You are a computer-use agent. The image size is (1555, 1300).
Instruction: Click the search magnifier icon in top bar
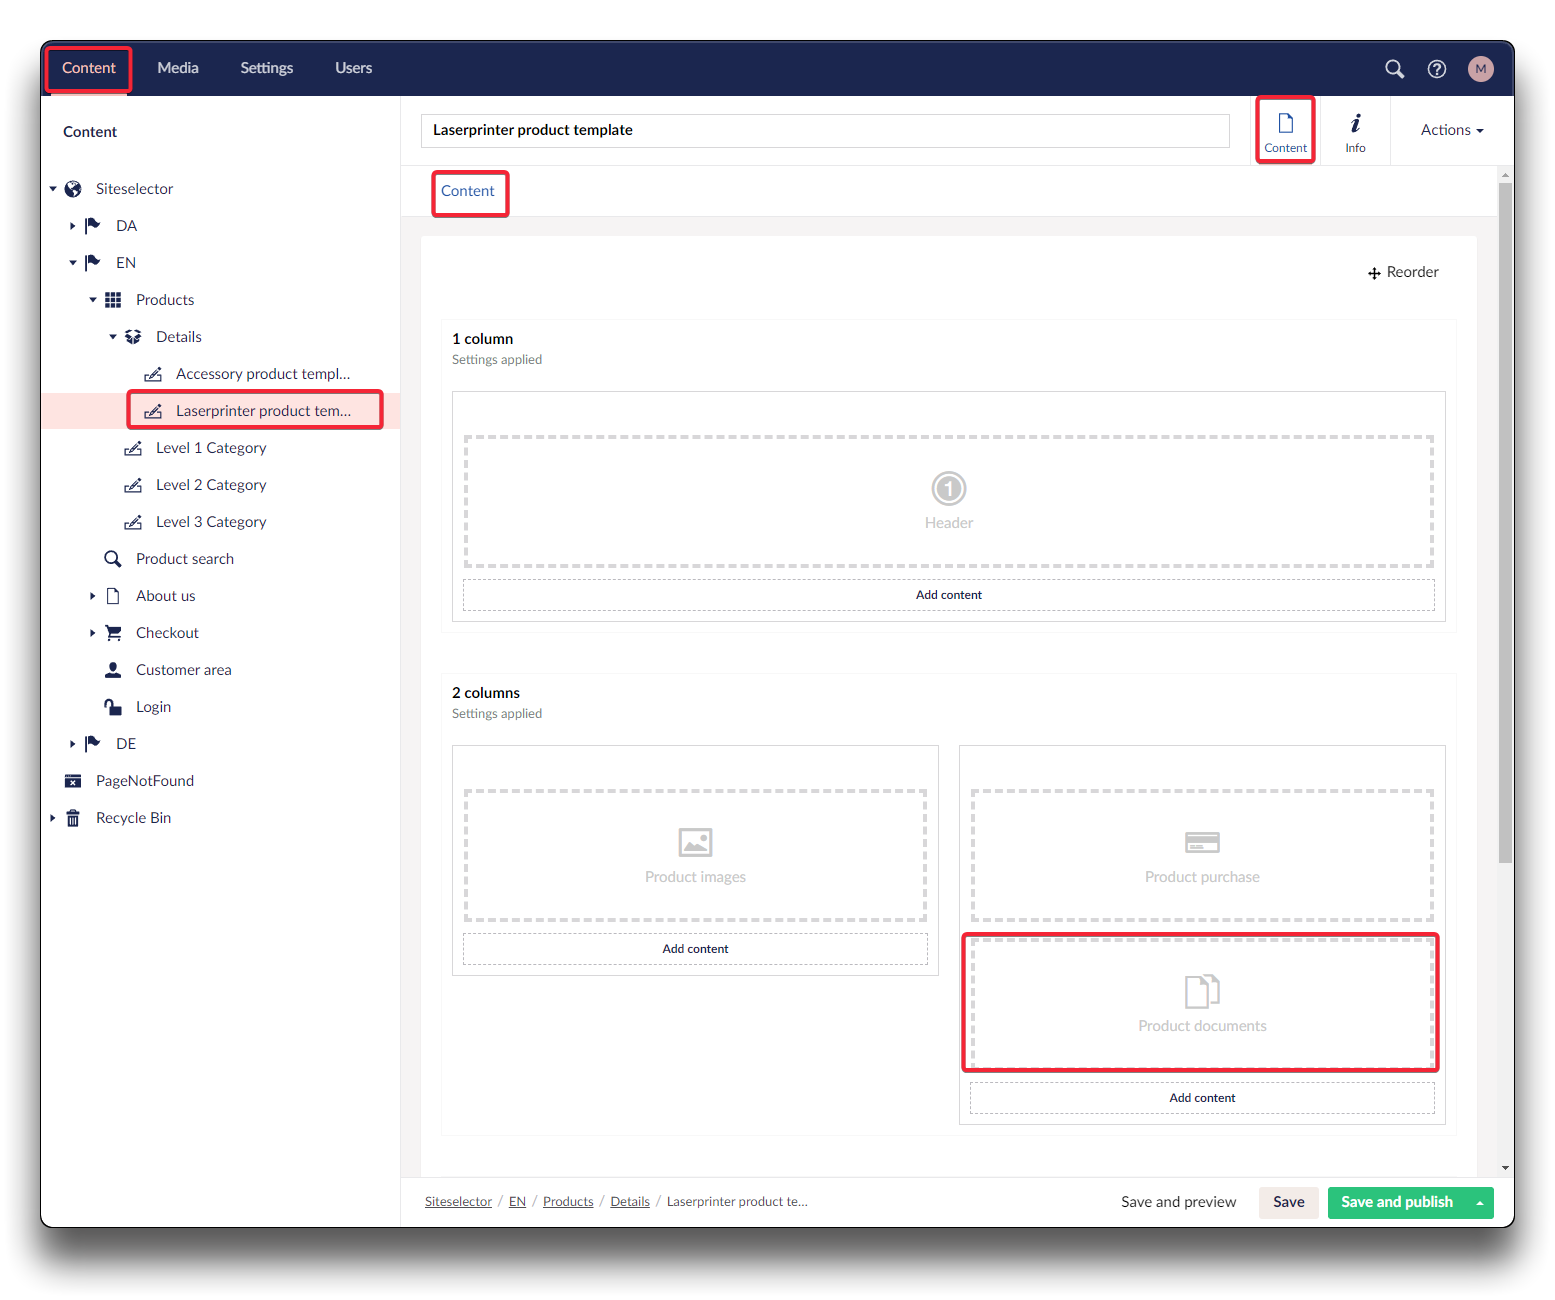tap(1394, 69)
